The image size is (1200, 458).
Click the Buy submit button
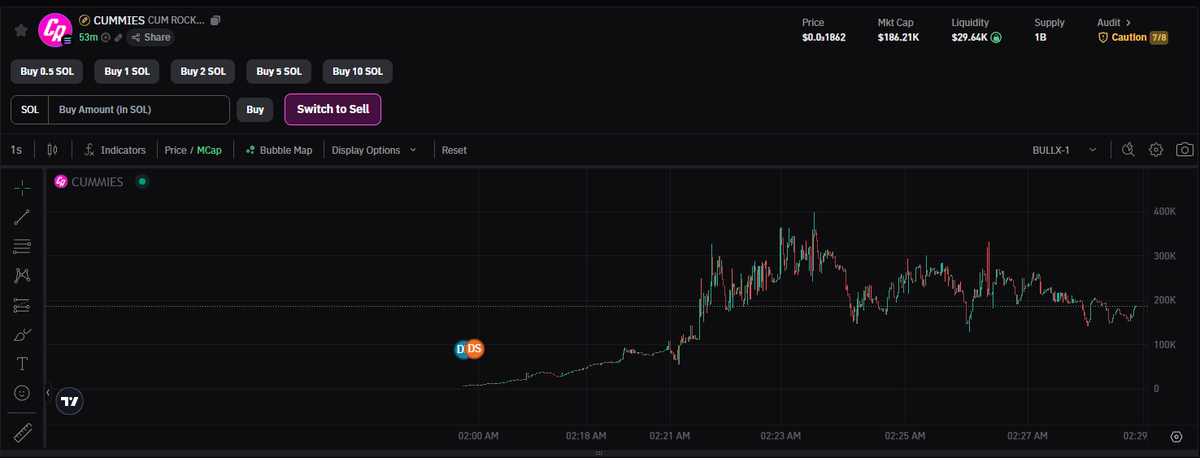pos(255,109)
